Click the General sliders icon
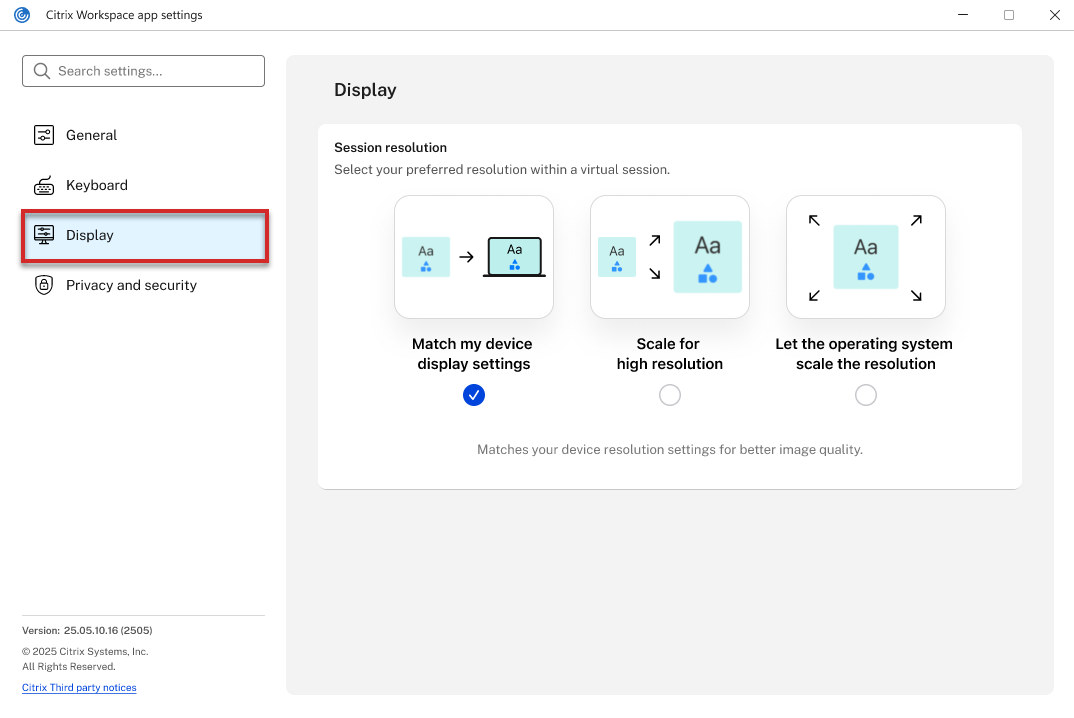Image resolution: width=1074 pixels, height=718 pixels. pos(44,135)
